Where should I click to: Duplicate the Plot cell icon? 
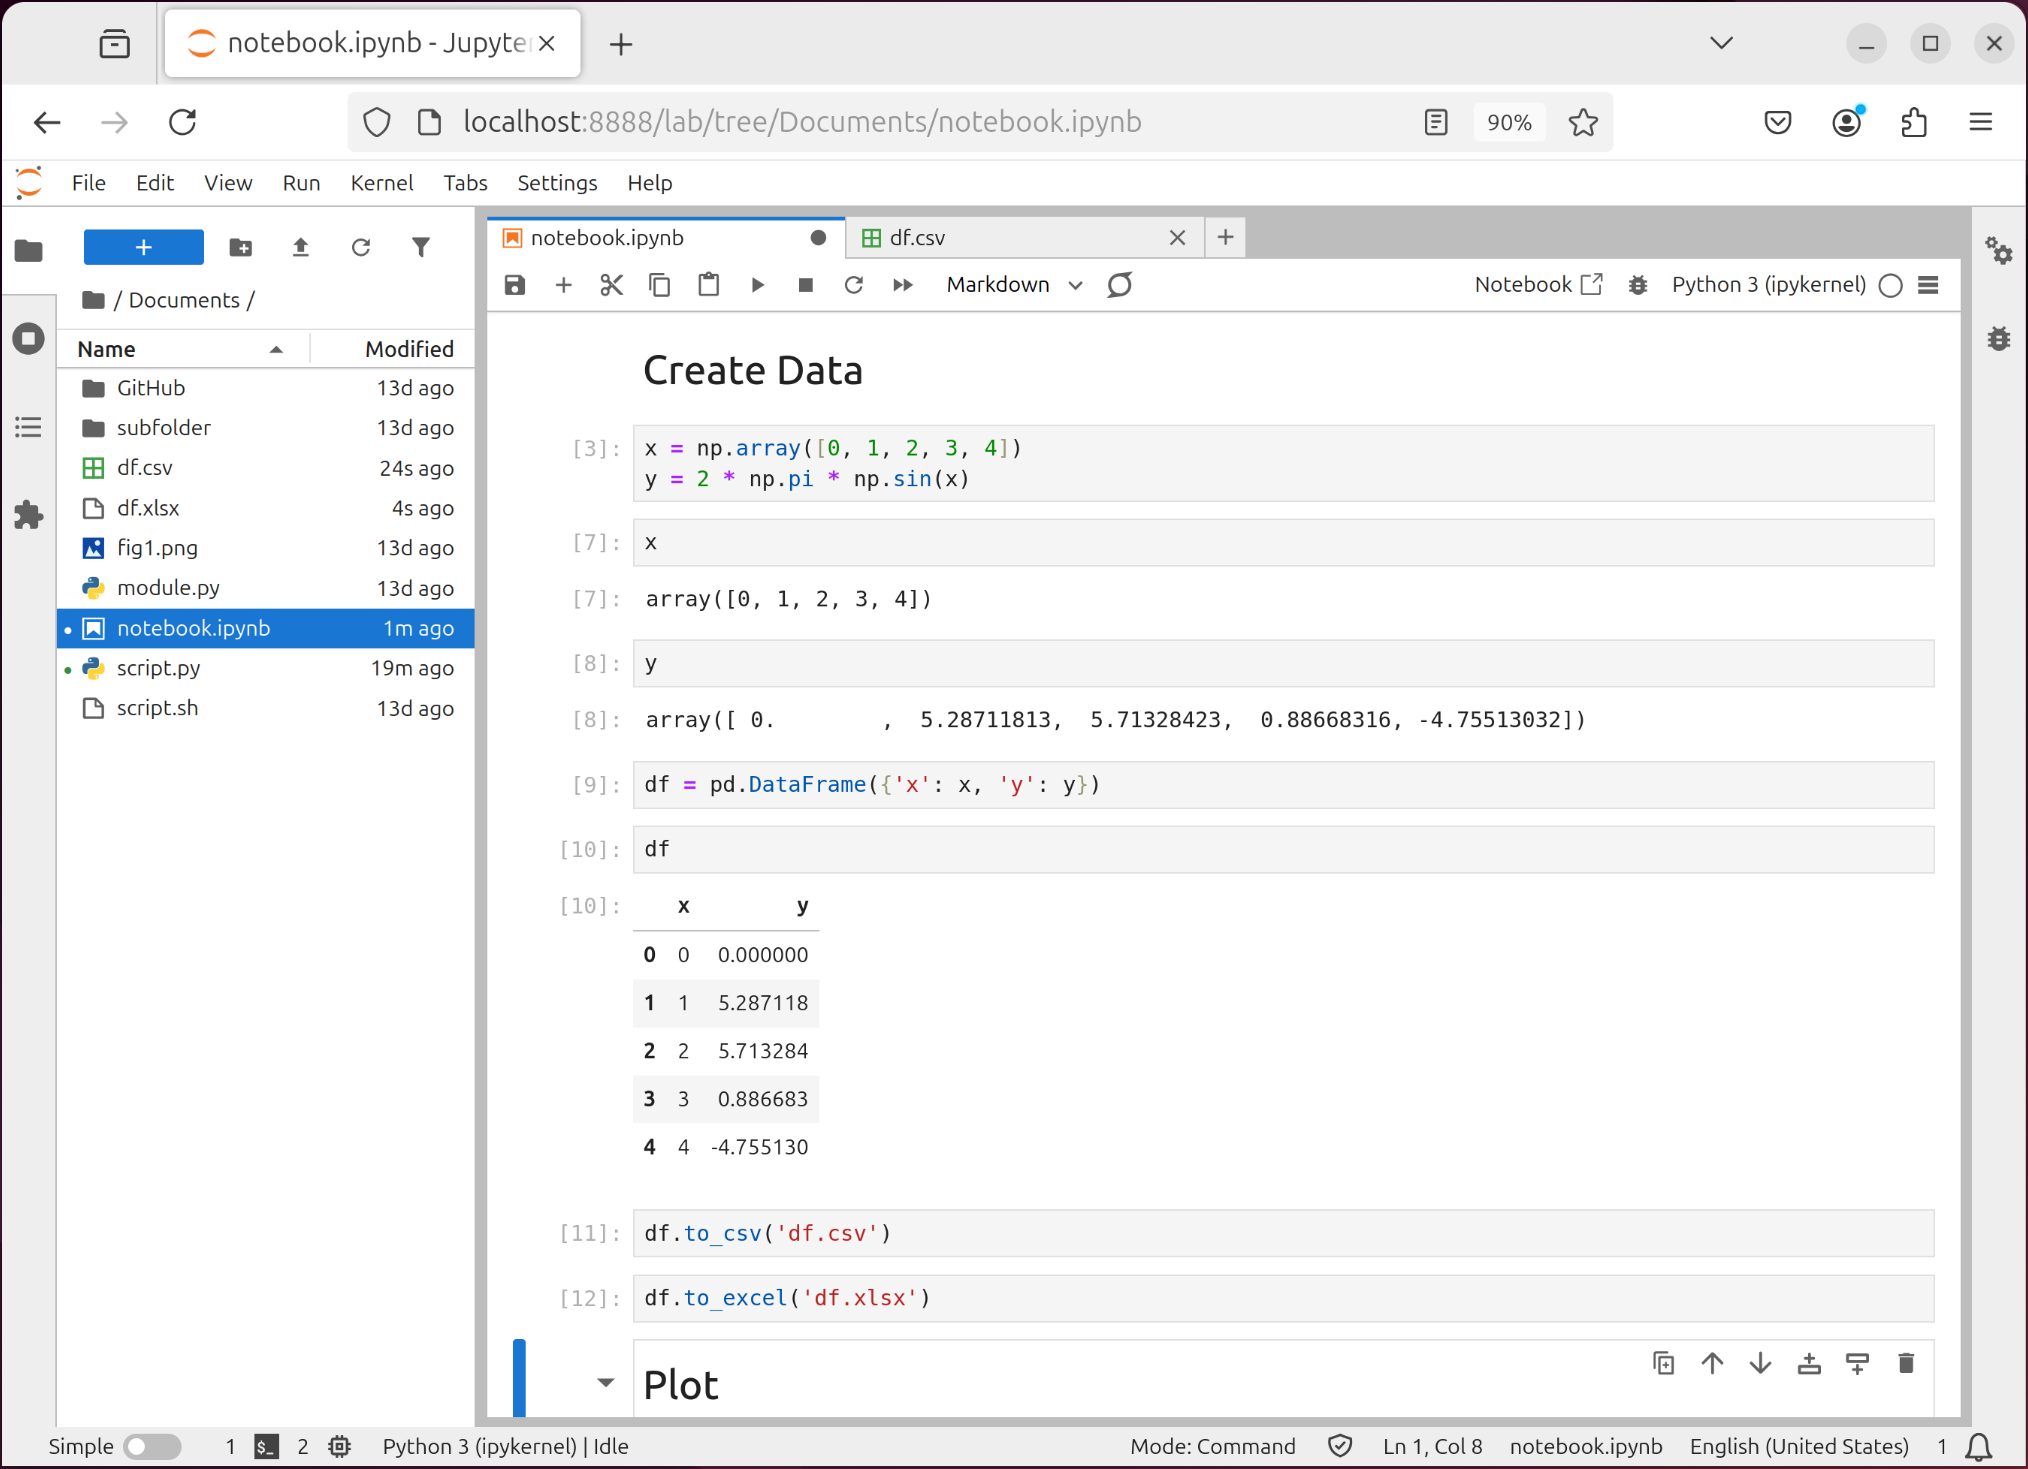click(x=1664, y=1363)
